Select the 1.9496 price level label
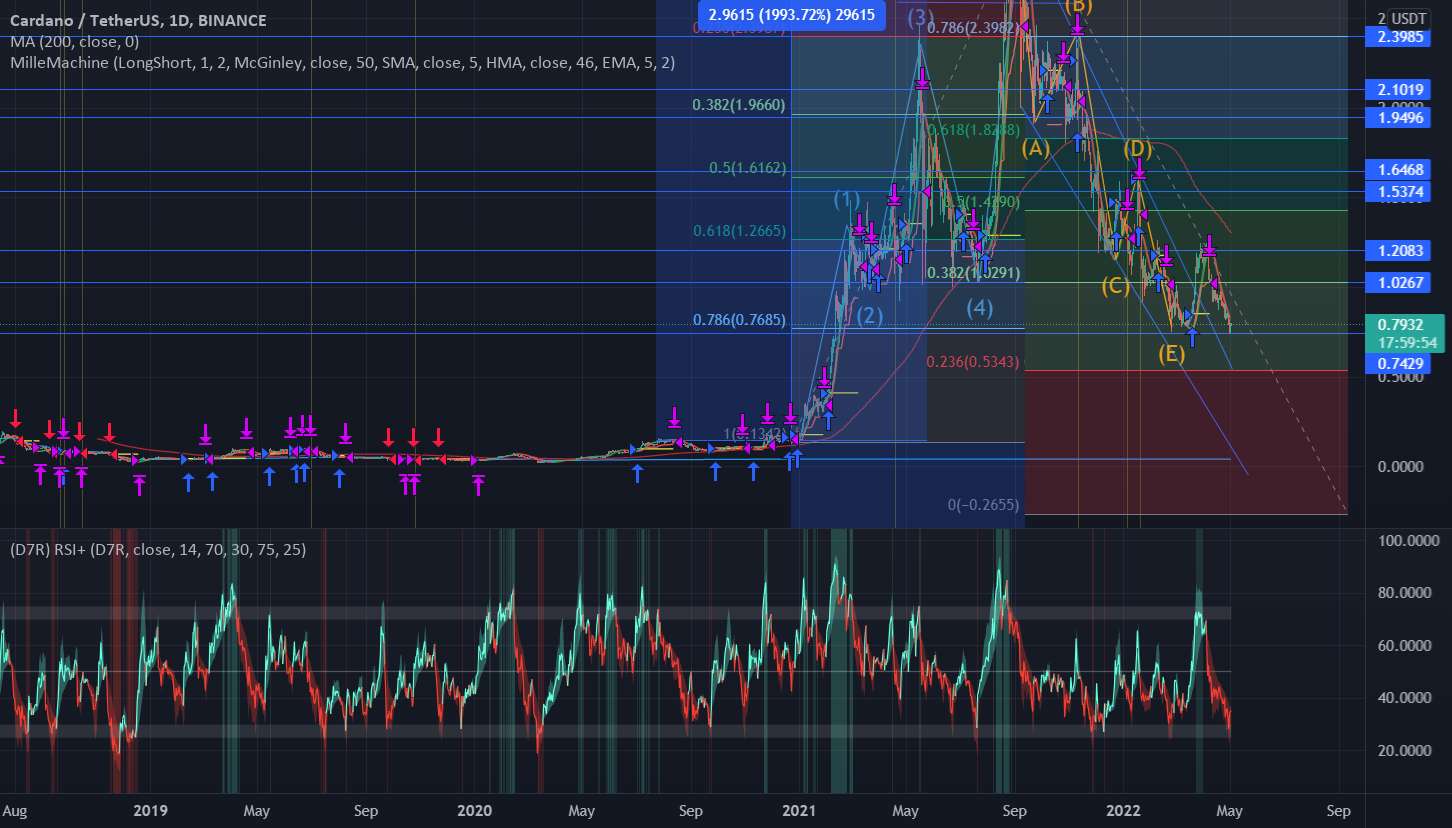The height and width of the screenshot is (828, 1452). (1397, 118)
